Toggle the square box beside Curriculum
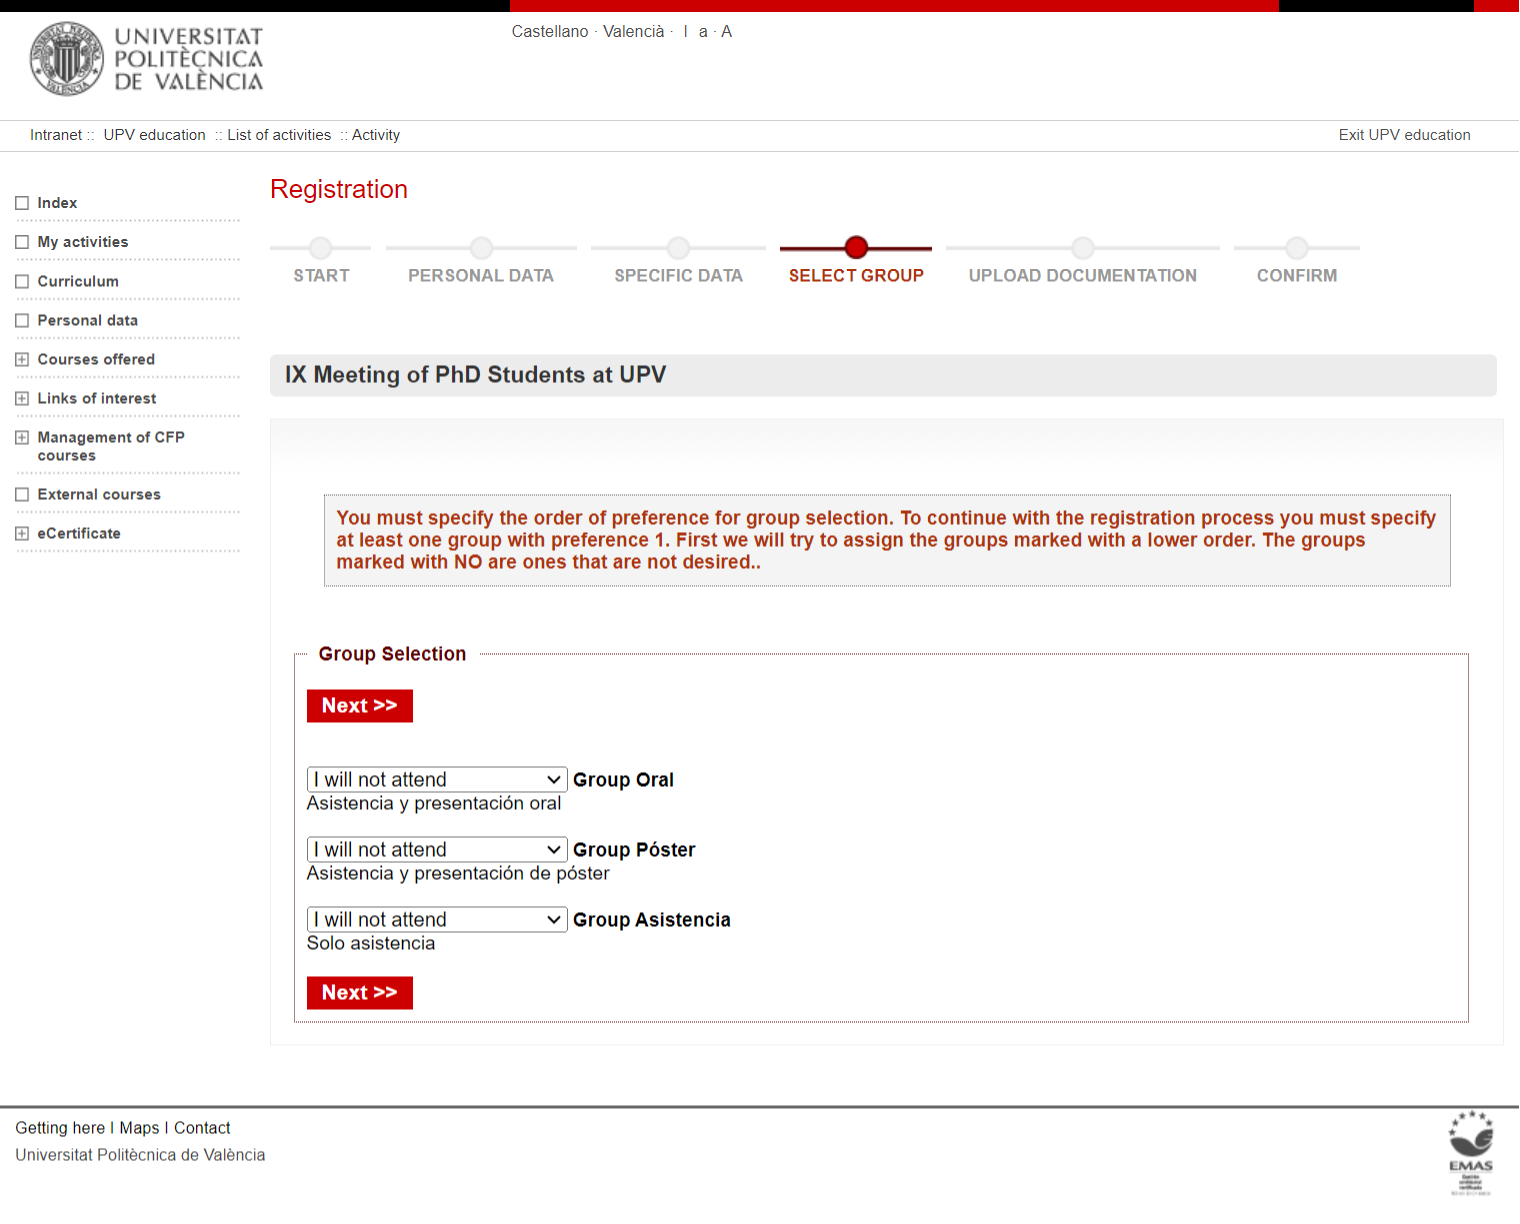 22,281
